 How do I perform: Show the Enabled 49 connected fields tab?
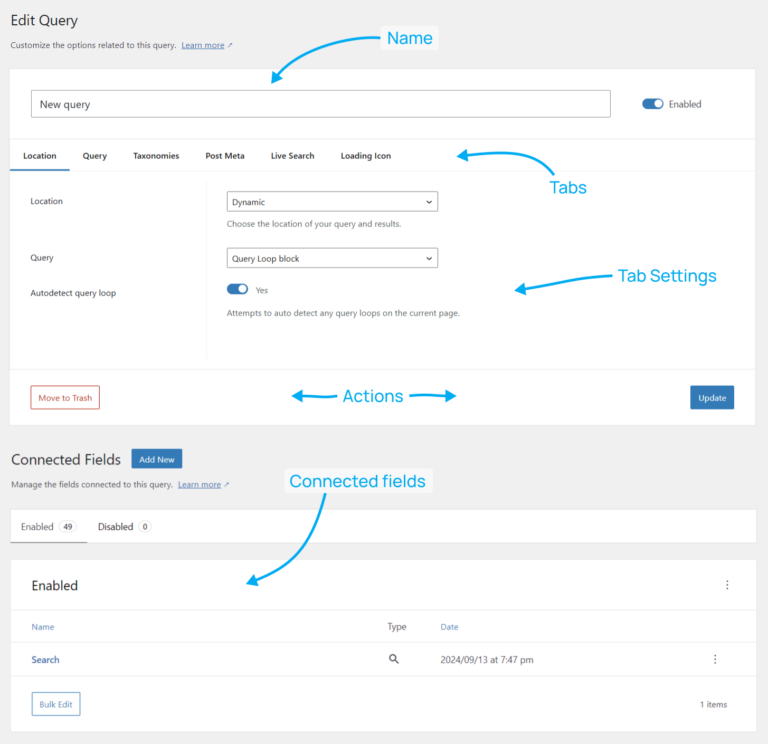pyautogui.click(x=48, y=527)
